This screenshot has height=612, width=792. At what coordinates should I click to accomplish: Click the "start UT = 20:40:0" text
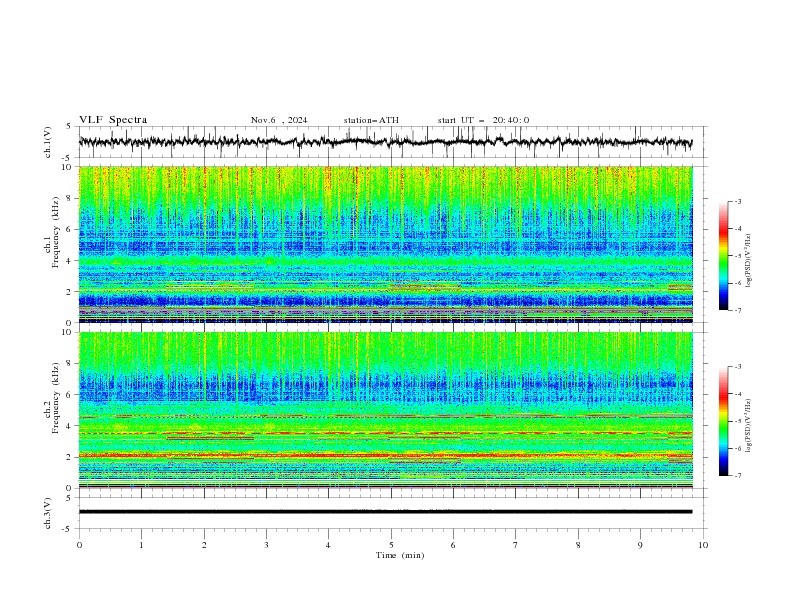(x=483, y=120)
